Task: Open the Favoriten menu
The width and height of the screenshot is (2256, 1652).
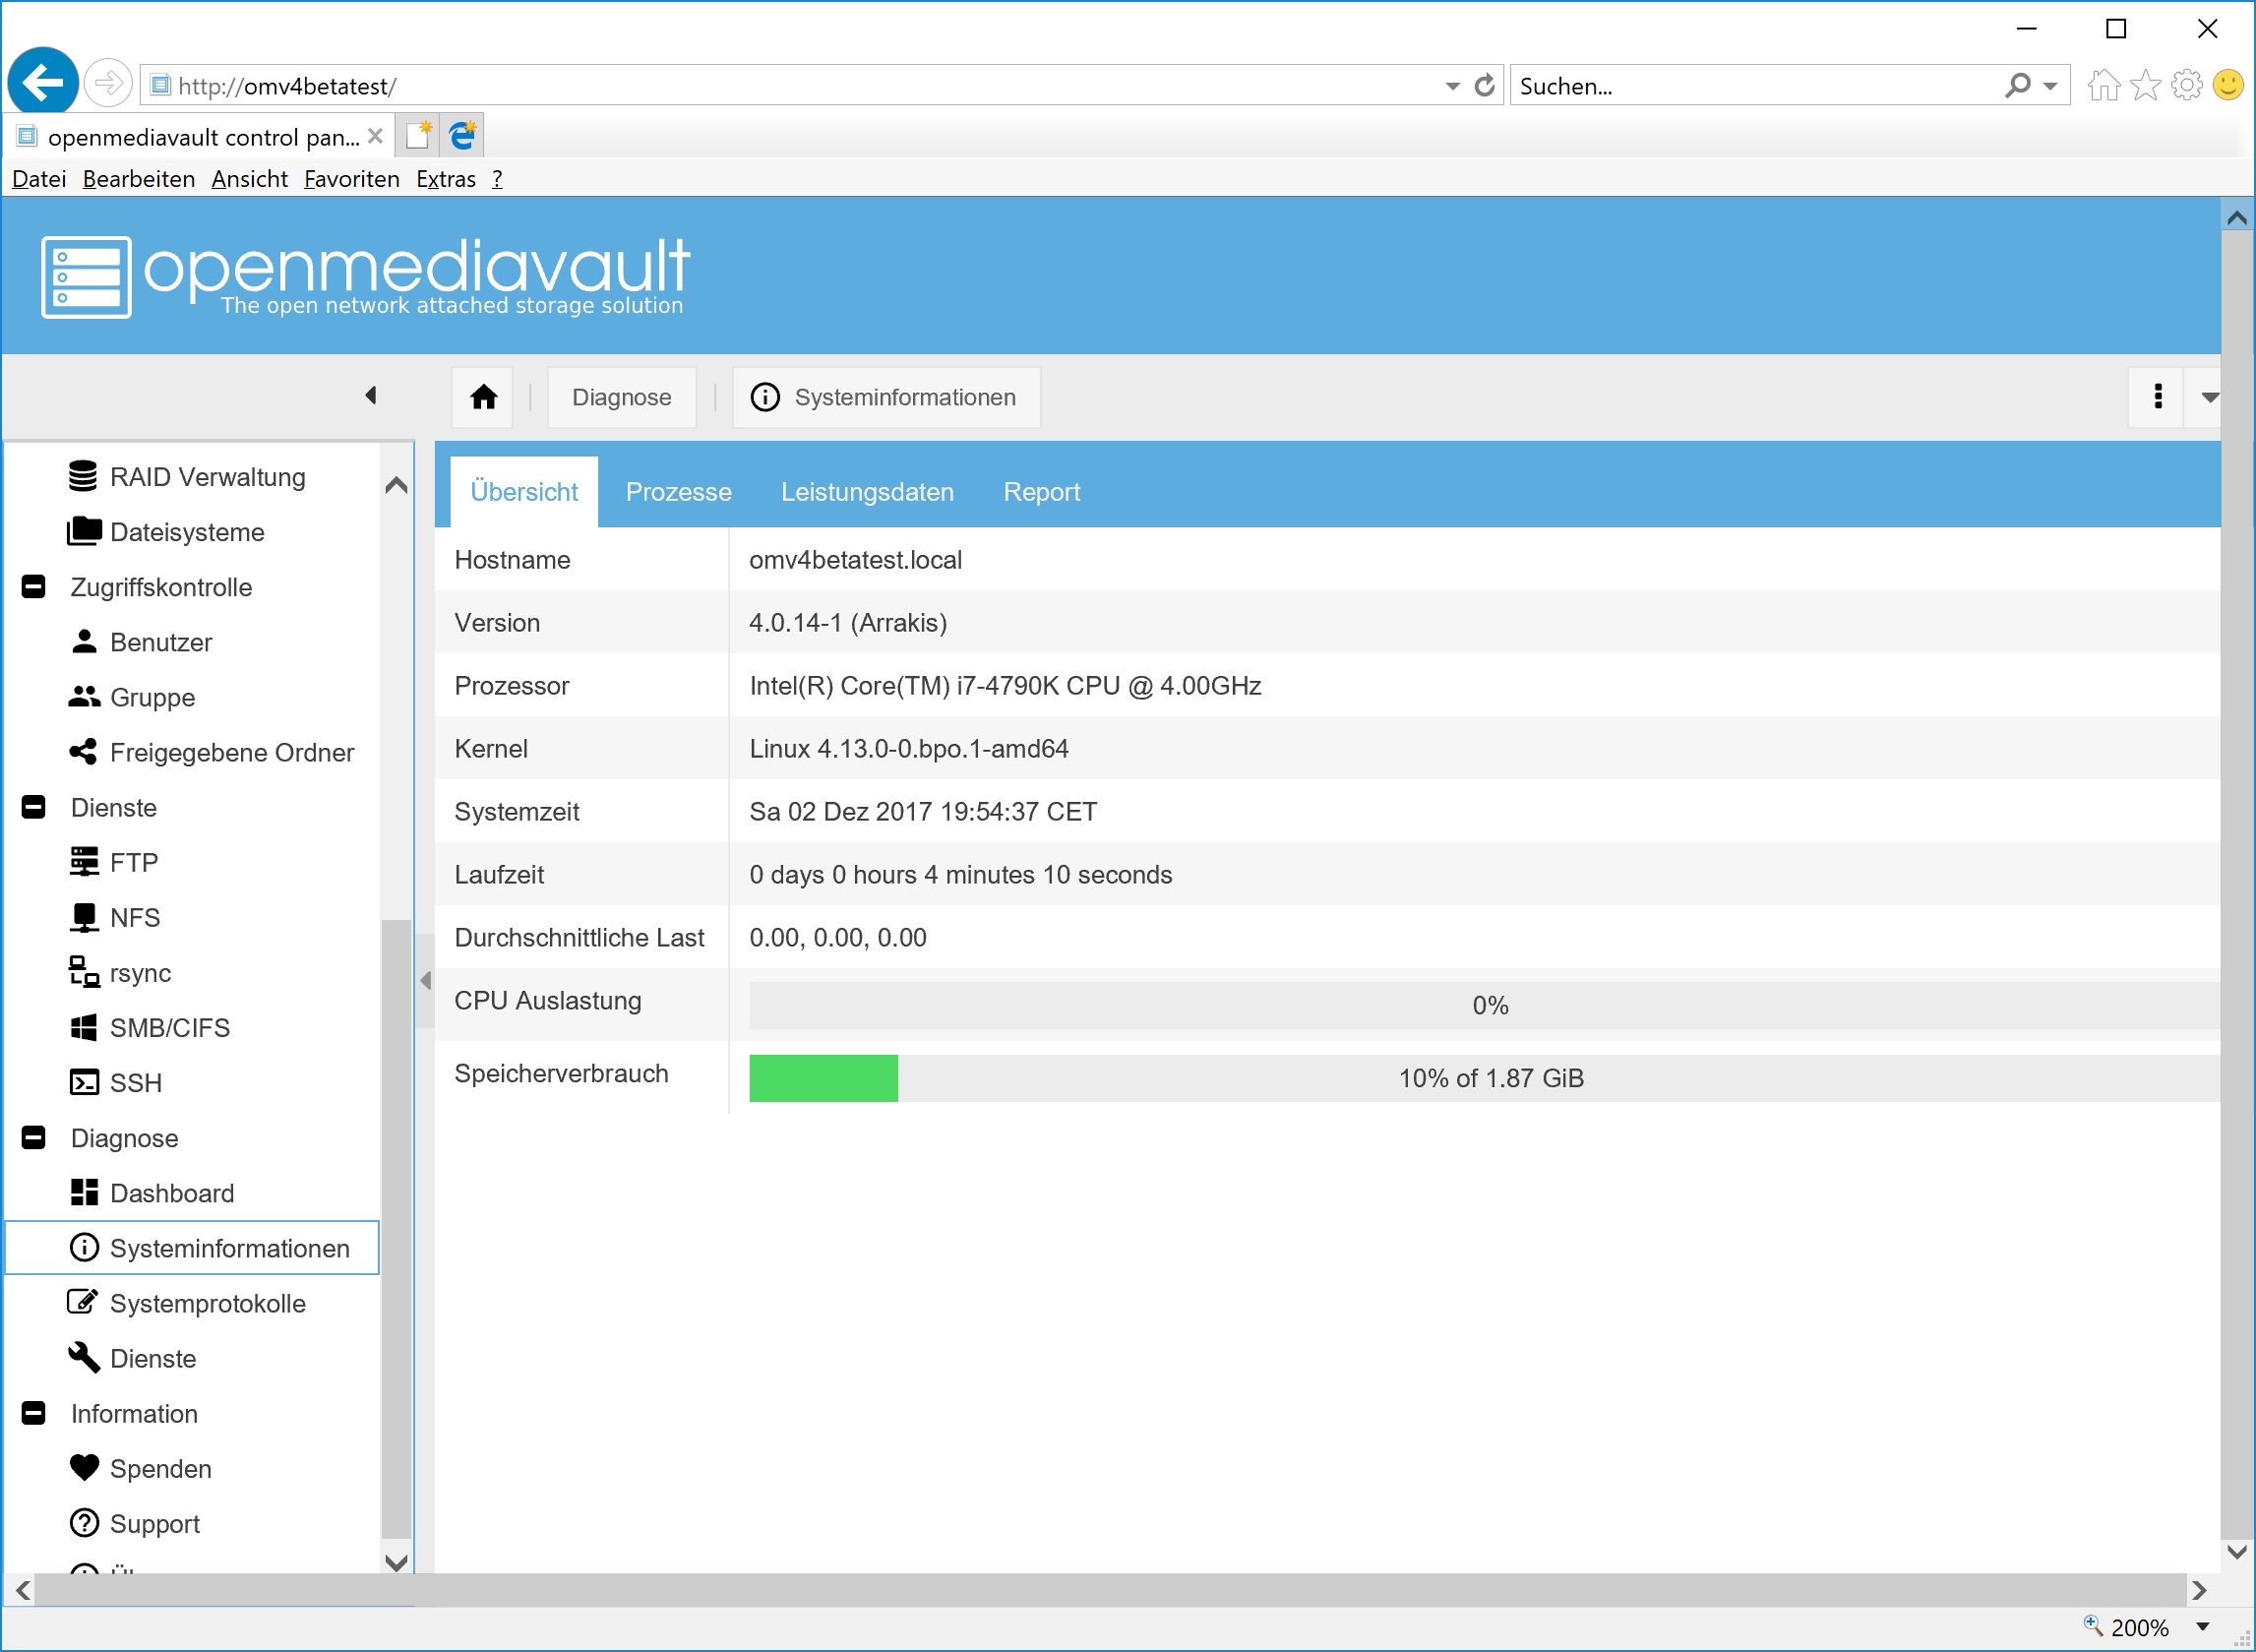Action: 352,179
